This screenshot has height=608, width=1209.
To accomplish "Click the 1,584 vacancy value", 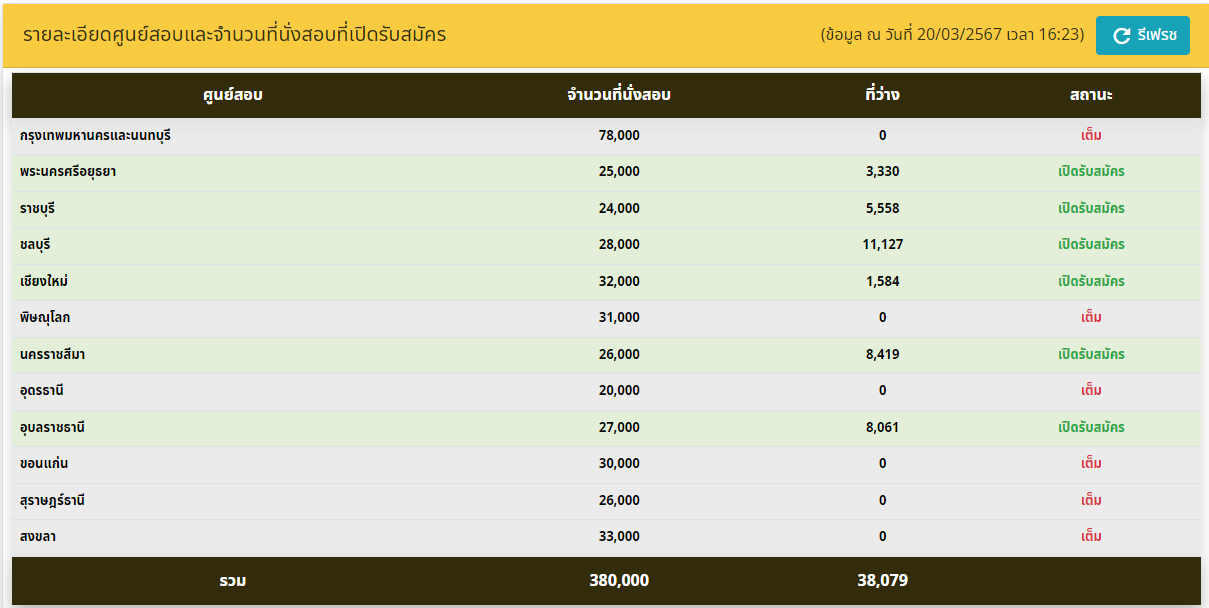I will tap(883, 281).
